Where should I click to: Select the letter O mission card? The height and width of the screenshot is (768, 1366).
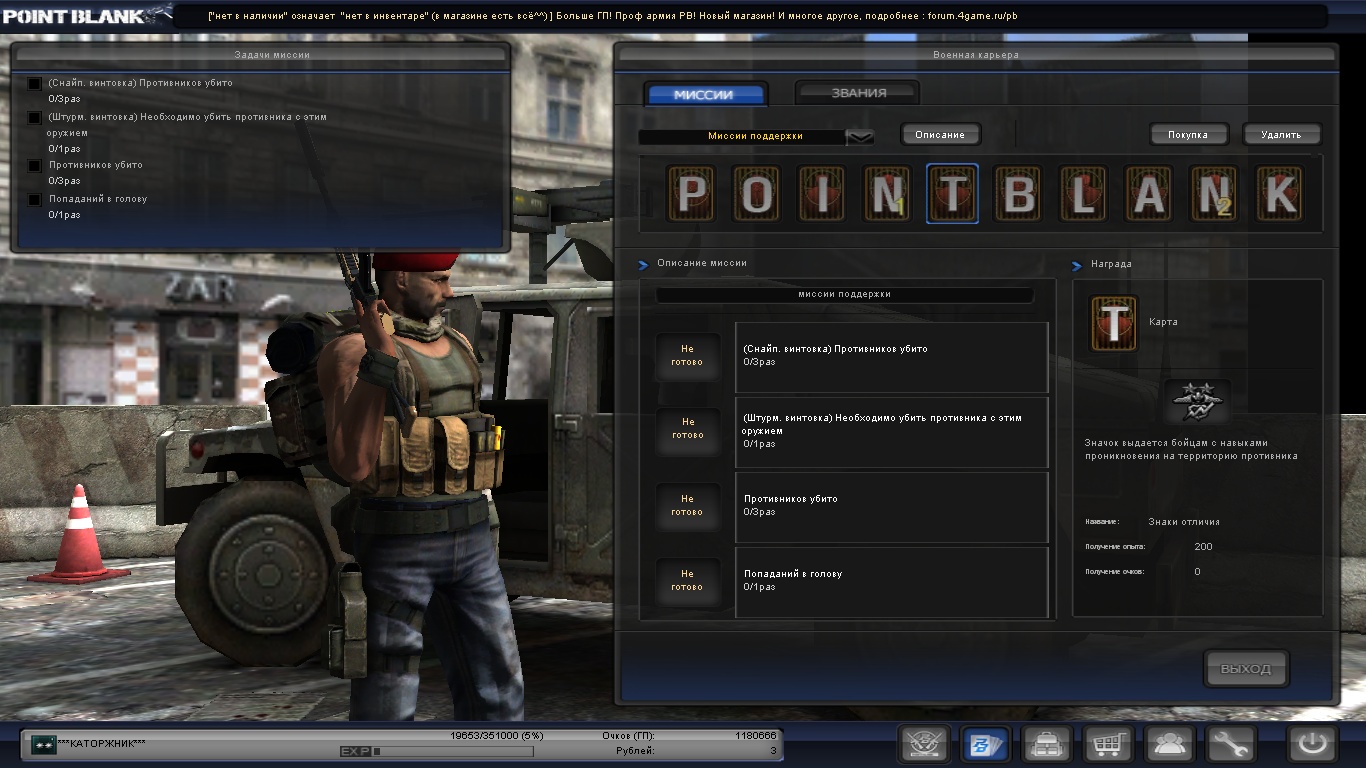756,194
